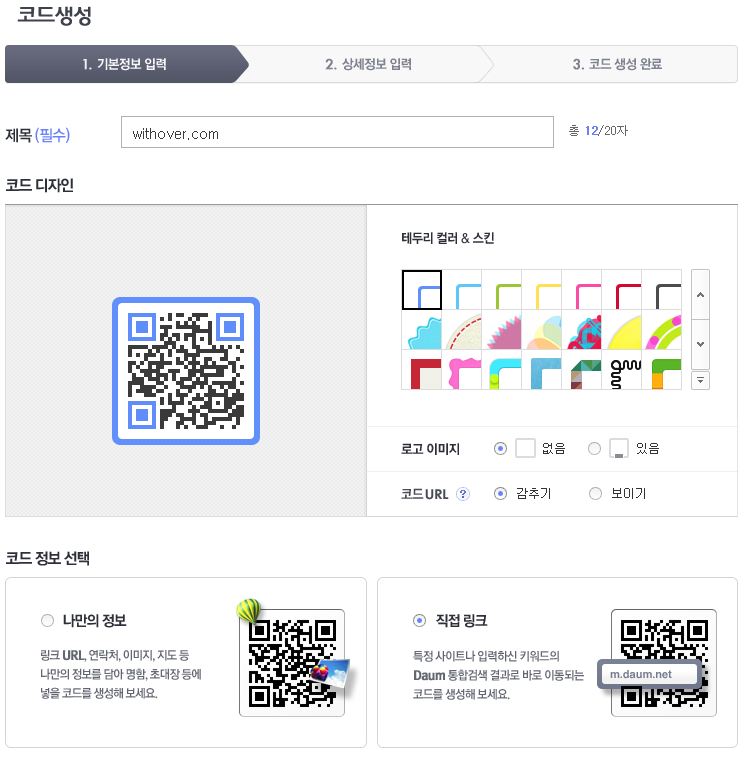This screenshot has height=757, width=747.
Task: Select the black squiggly line frame skin
Action: click(622, 370)
